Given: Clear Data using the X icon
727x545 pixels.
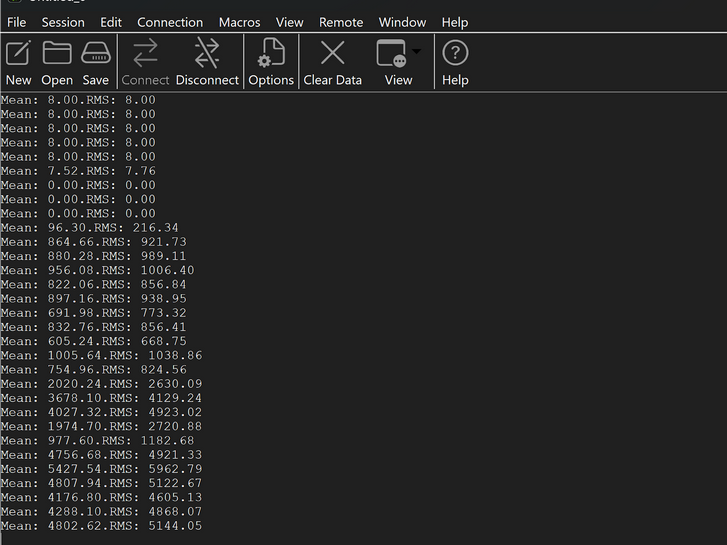Looking at the screenshot, I should (x=332, y=53).
